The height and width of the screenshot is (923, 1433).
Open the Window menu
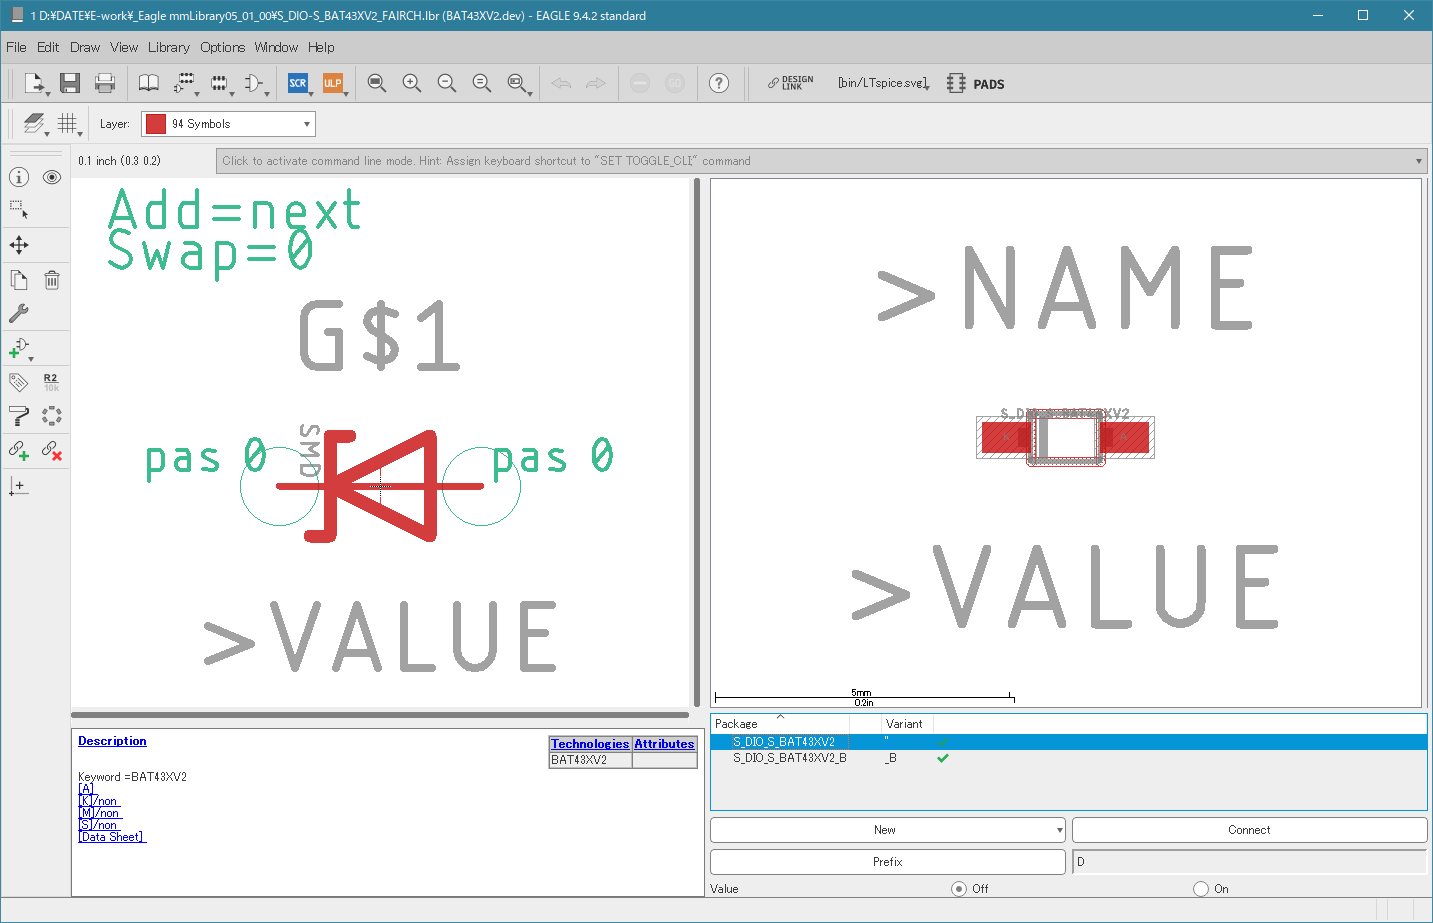pos(276,47)
